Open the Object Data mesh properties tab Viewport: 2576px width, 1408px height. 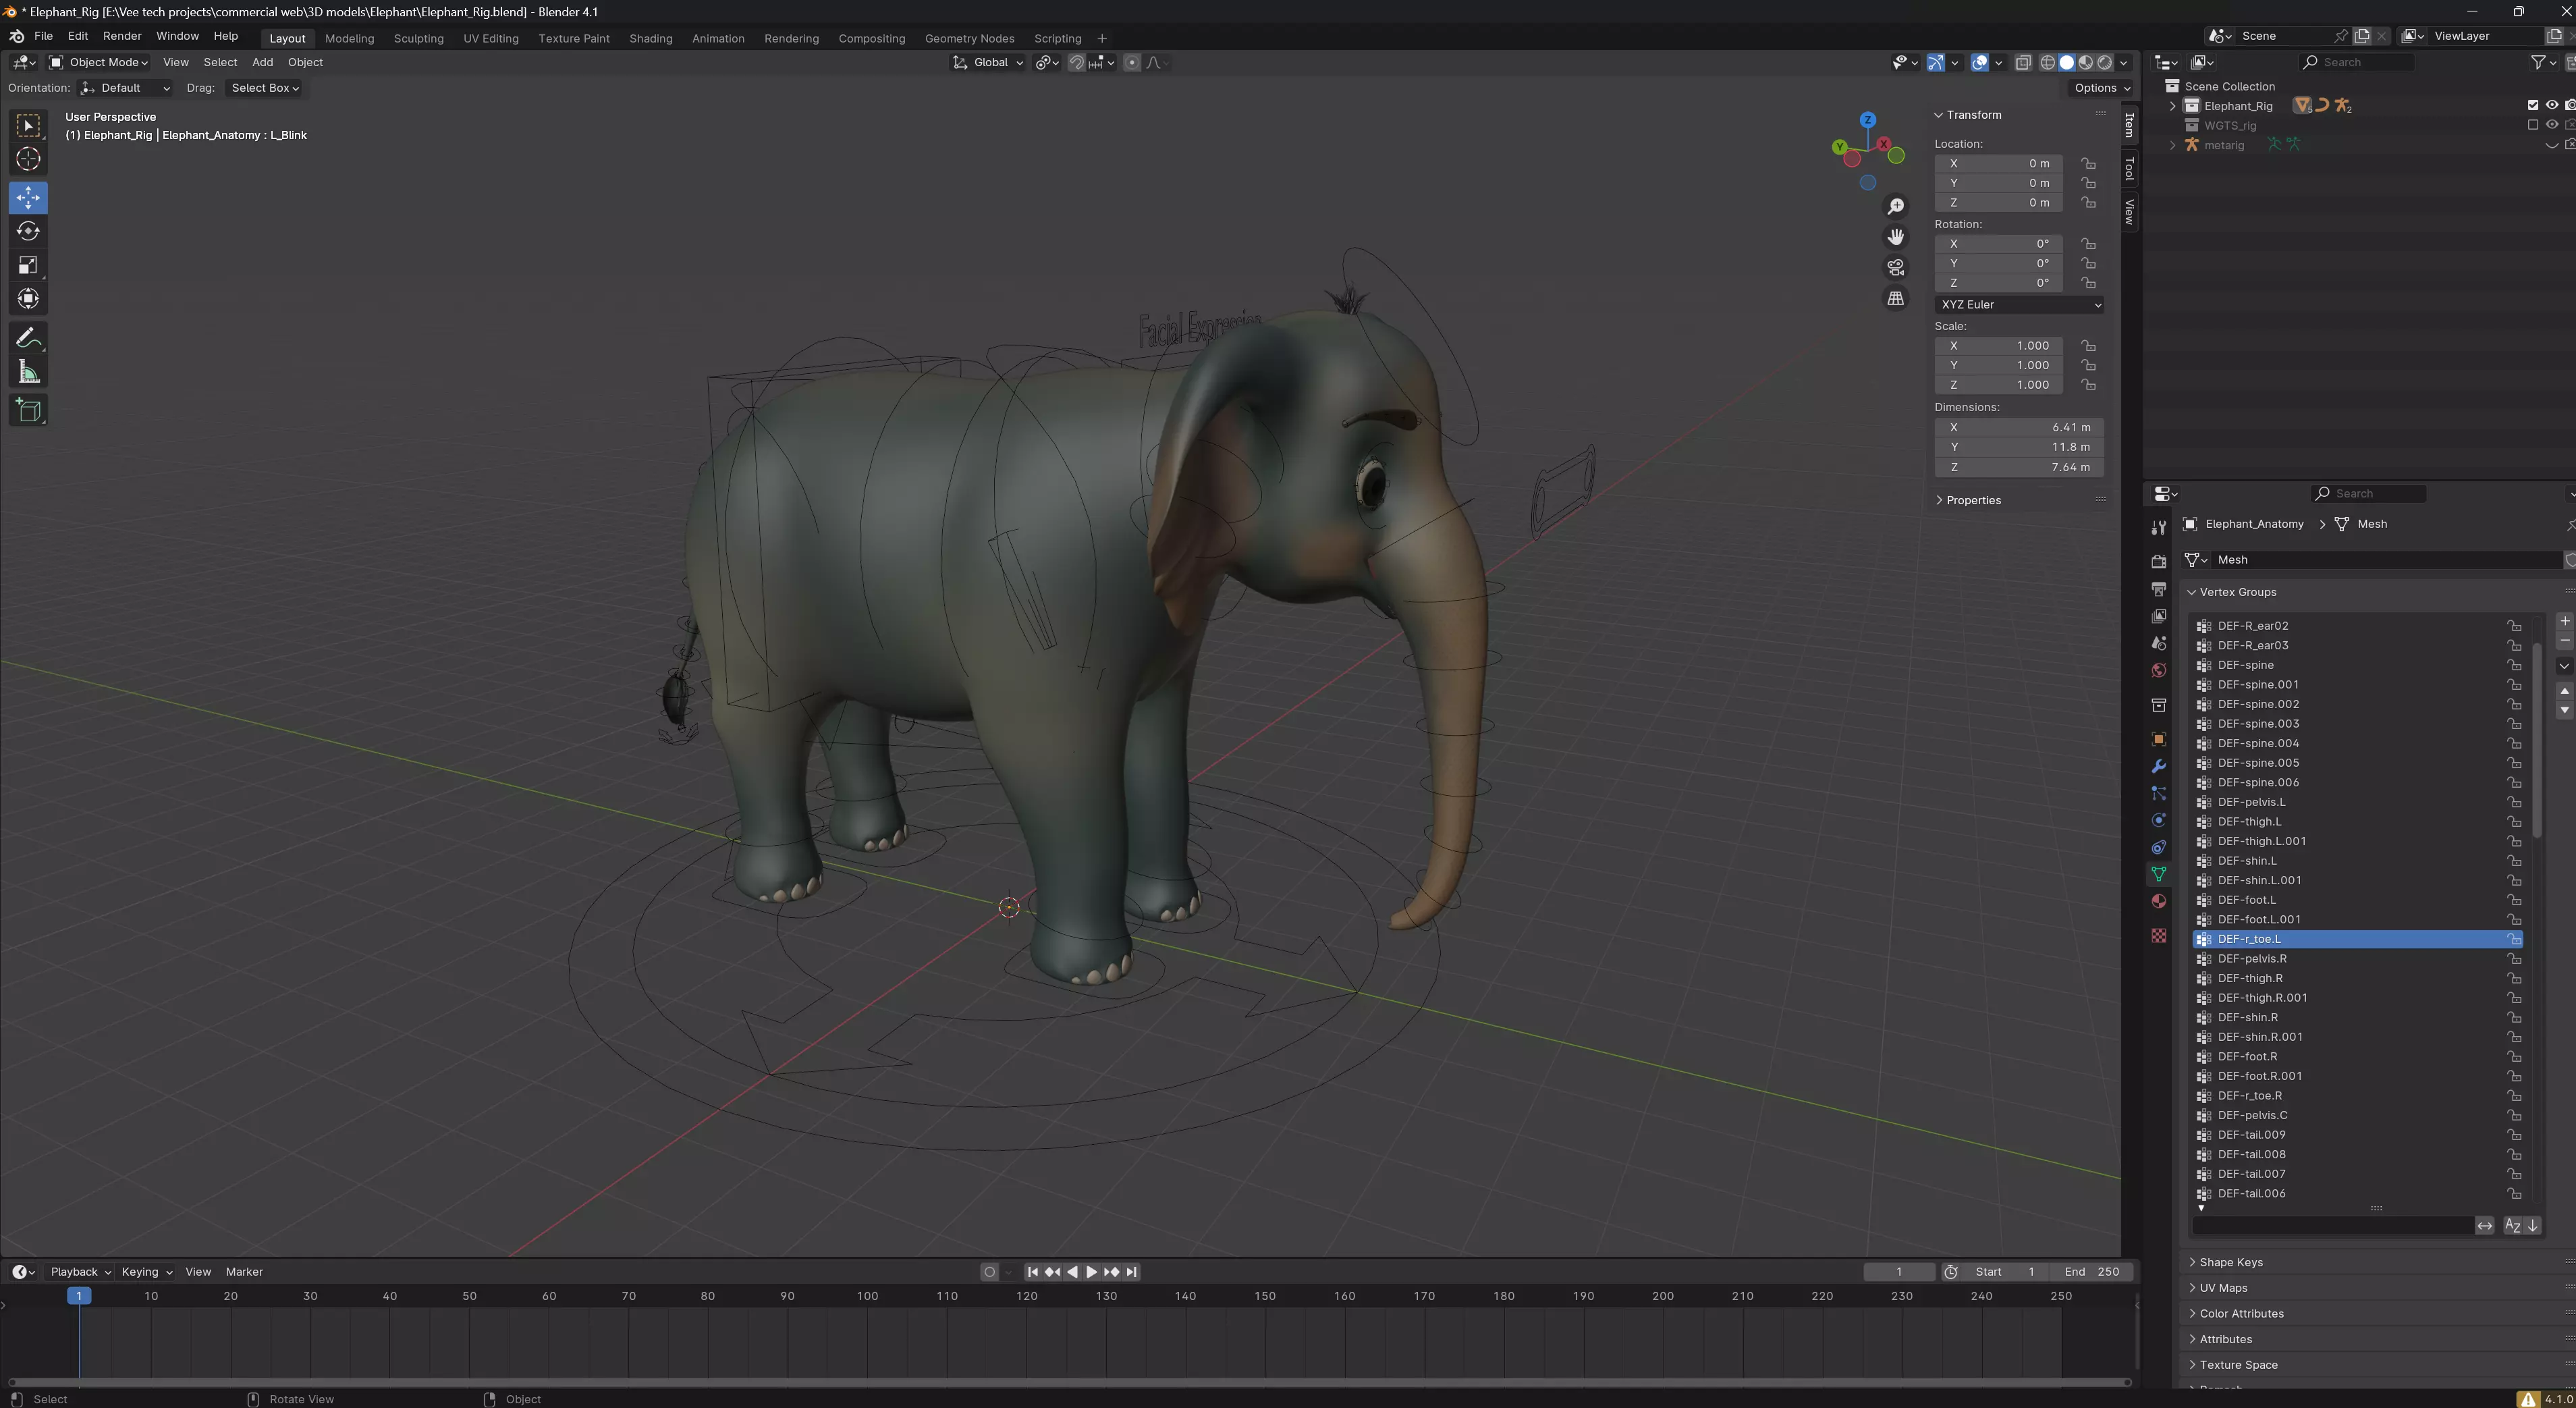tap(2158, 874)
